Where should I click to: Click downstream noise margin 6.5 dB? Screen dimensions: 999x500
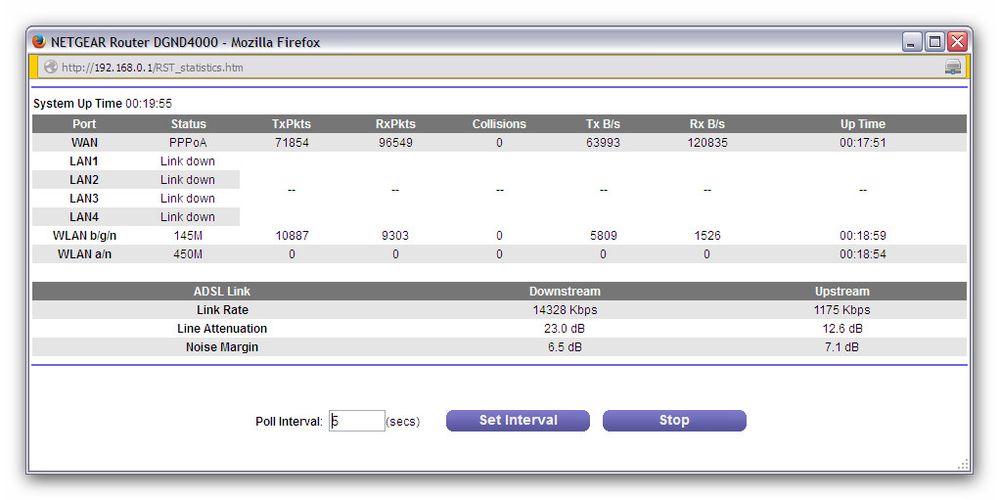[564, 347]
